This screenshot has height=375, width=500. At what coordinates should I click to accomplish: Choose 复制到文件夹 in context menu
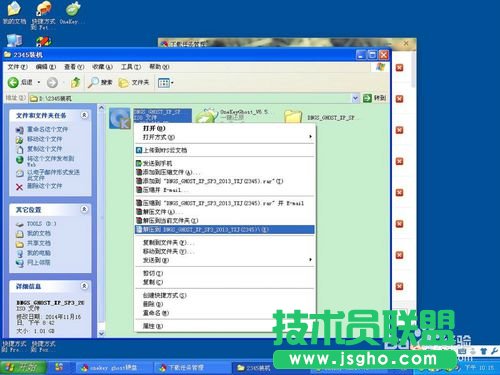tap(224, 242)
